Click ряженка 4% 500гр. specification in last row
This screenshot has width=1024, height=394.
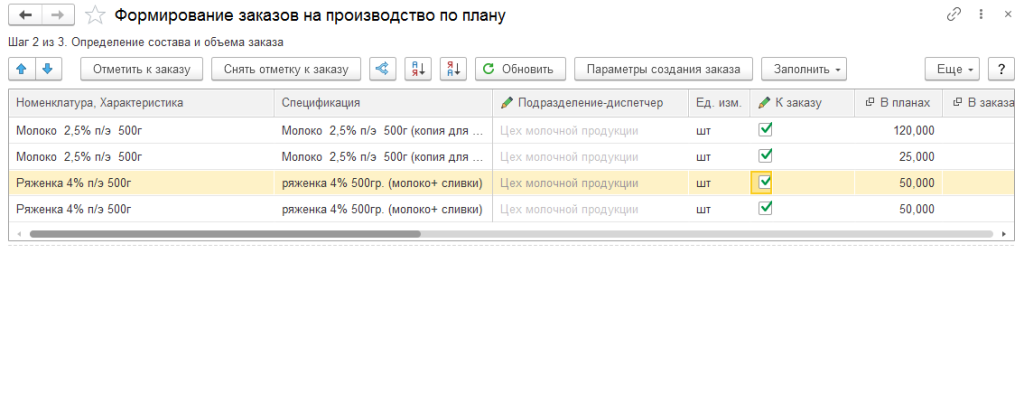click(x=383, y=209)
